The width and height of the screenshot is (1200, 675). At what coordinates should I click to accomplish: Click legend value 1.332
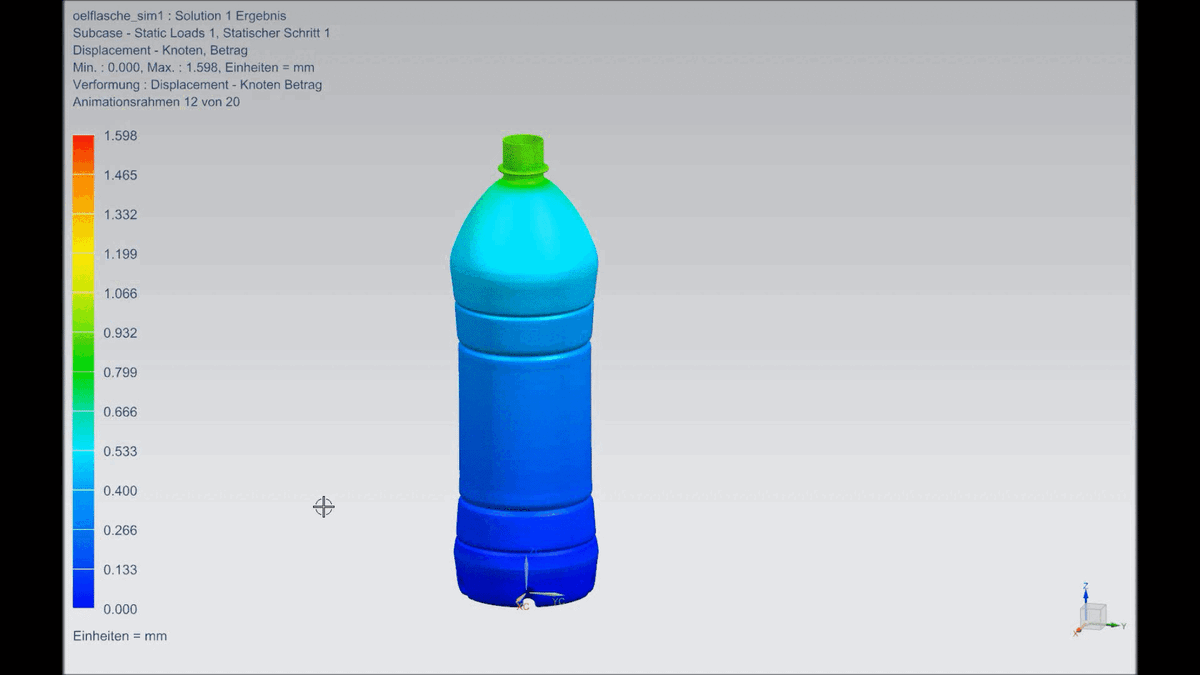pos(121,215)
